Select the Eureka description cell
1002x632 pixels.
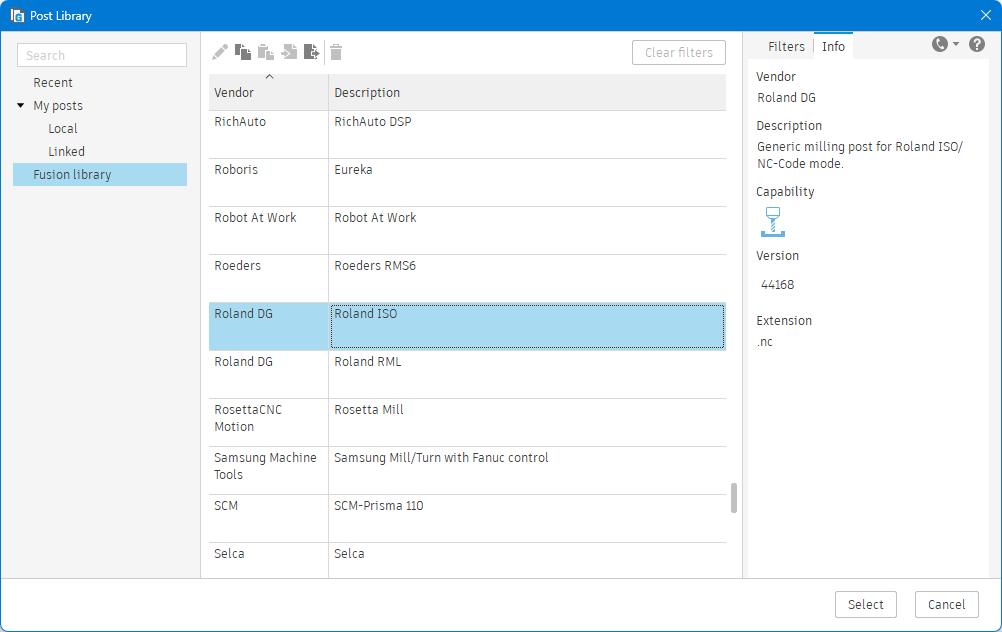coord(527,183)
